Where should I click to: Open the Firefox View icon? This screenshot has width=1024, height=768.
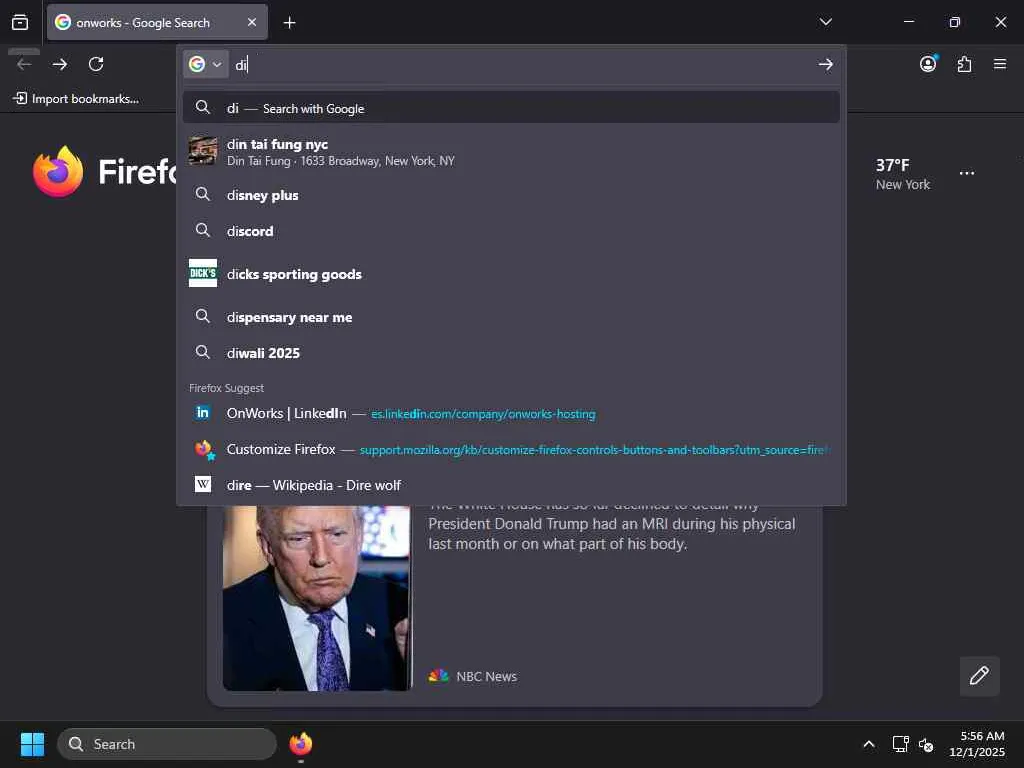[20, 22]
